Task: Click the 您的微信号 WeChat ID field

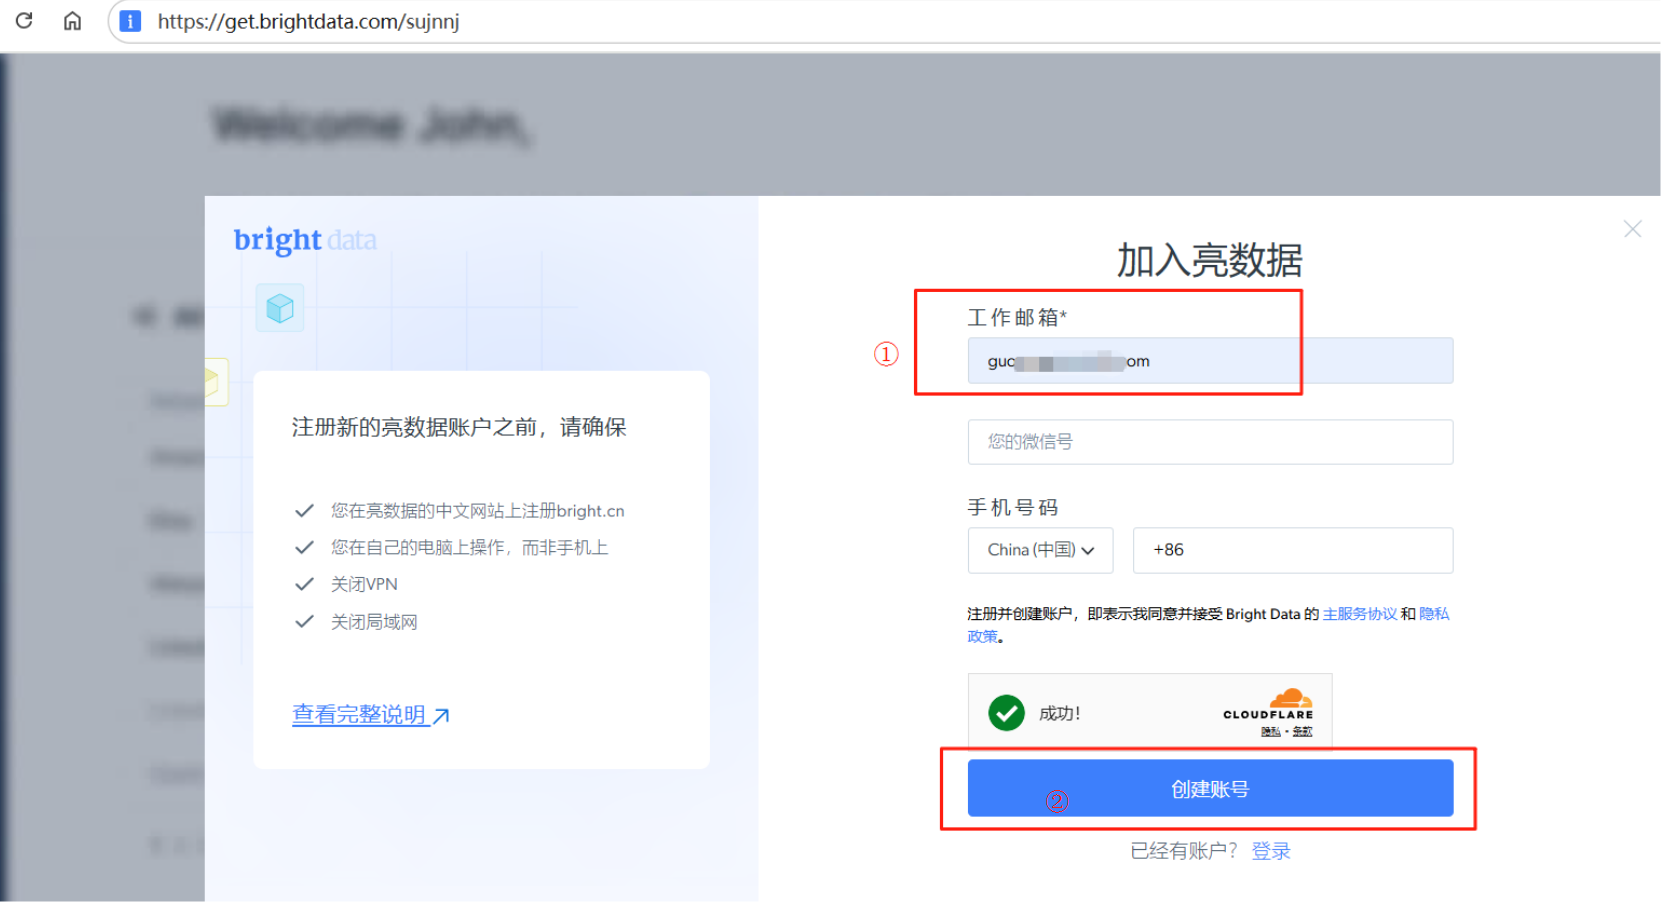Action: [1210, 442]
